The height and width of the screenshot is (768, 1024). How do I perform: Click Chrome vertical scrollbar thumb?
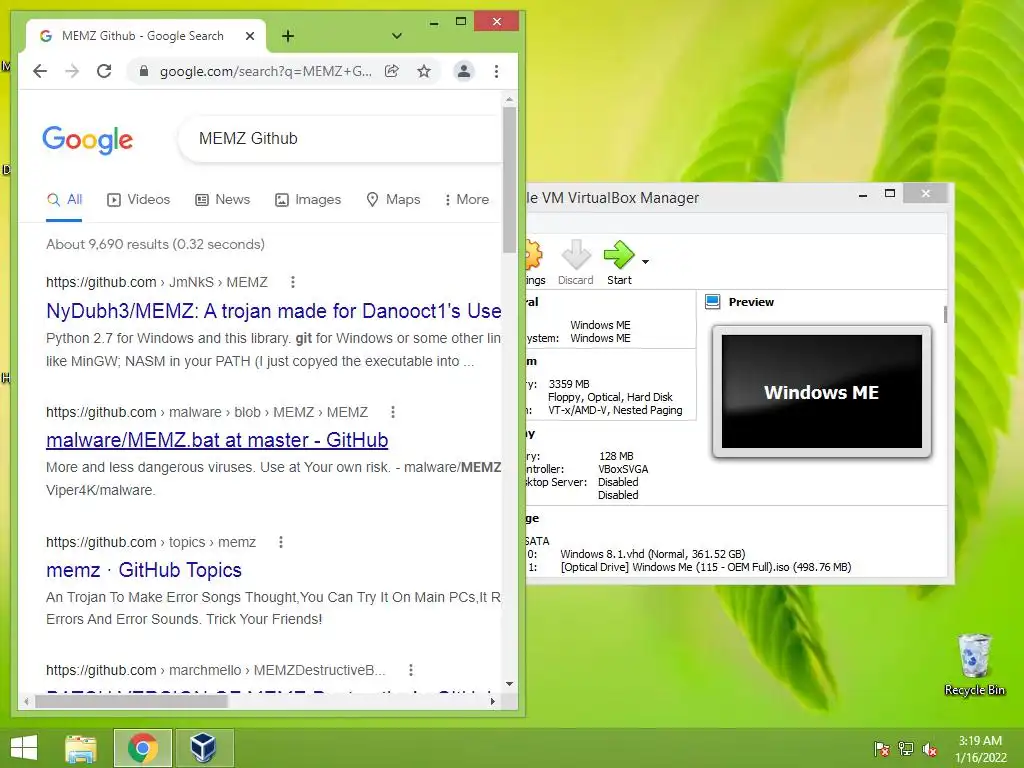click(509, 180)
